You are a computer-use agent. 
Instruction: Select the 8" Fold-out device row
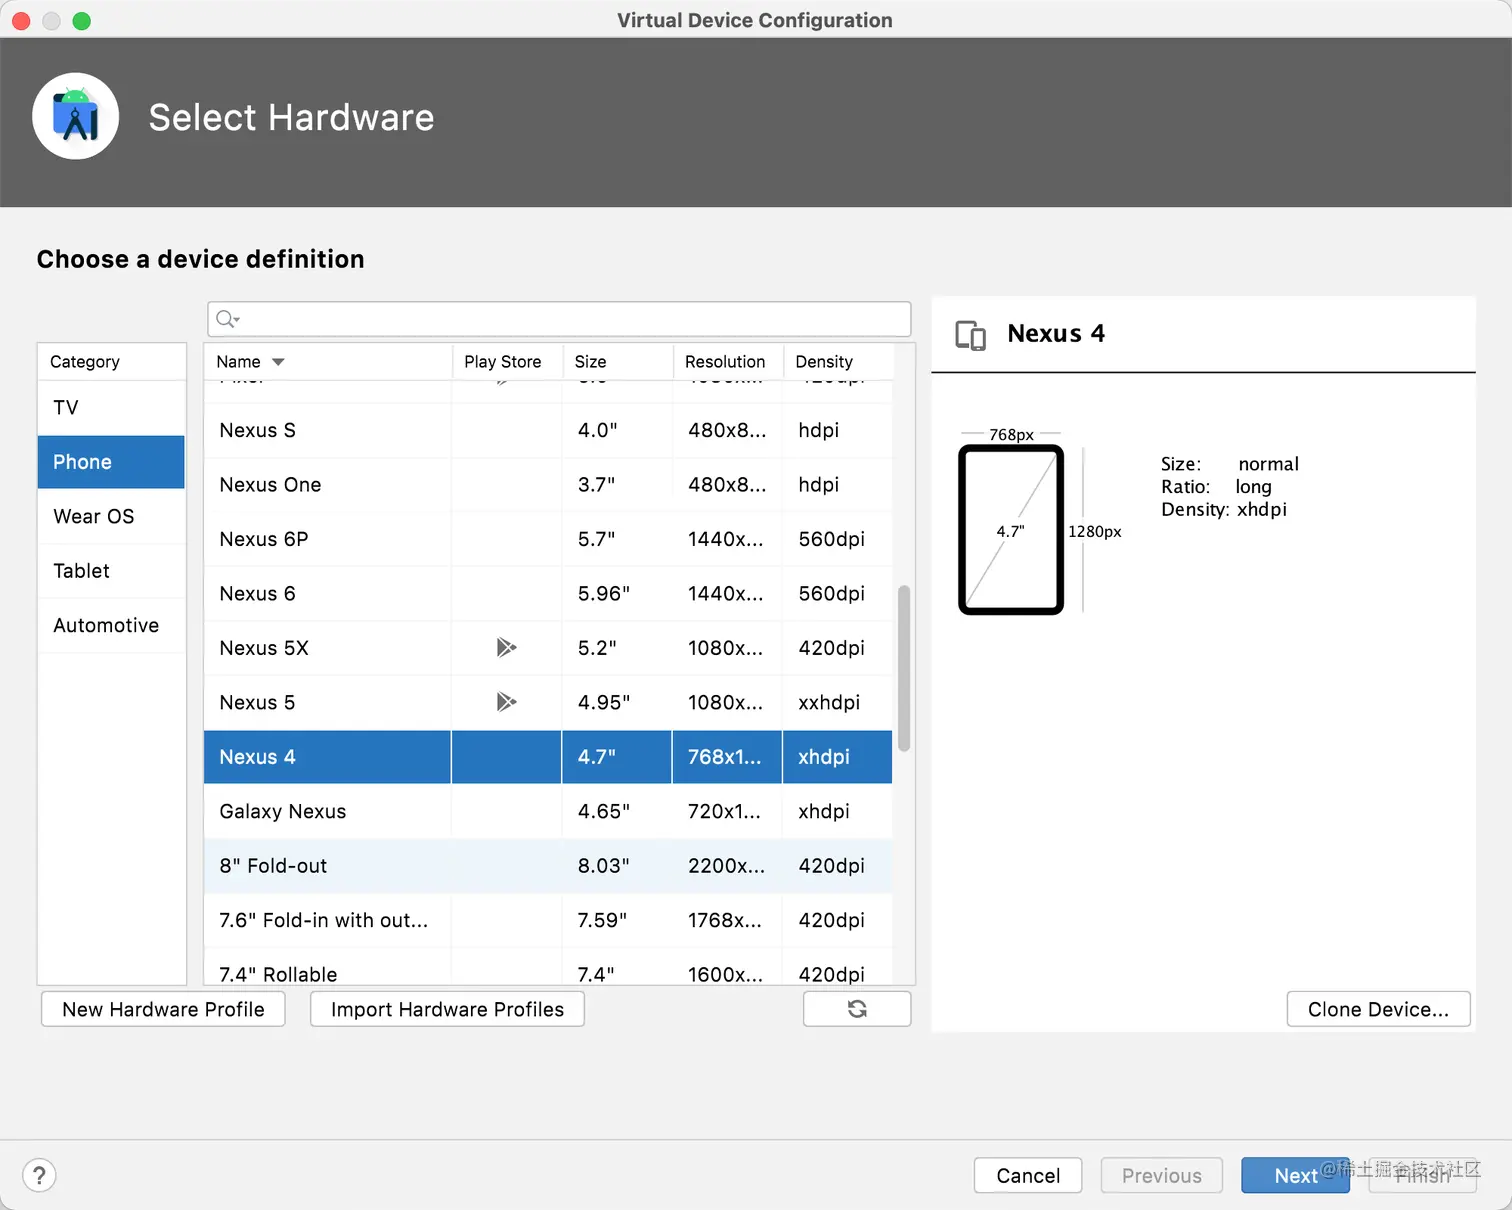click(x=548, y=866)
